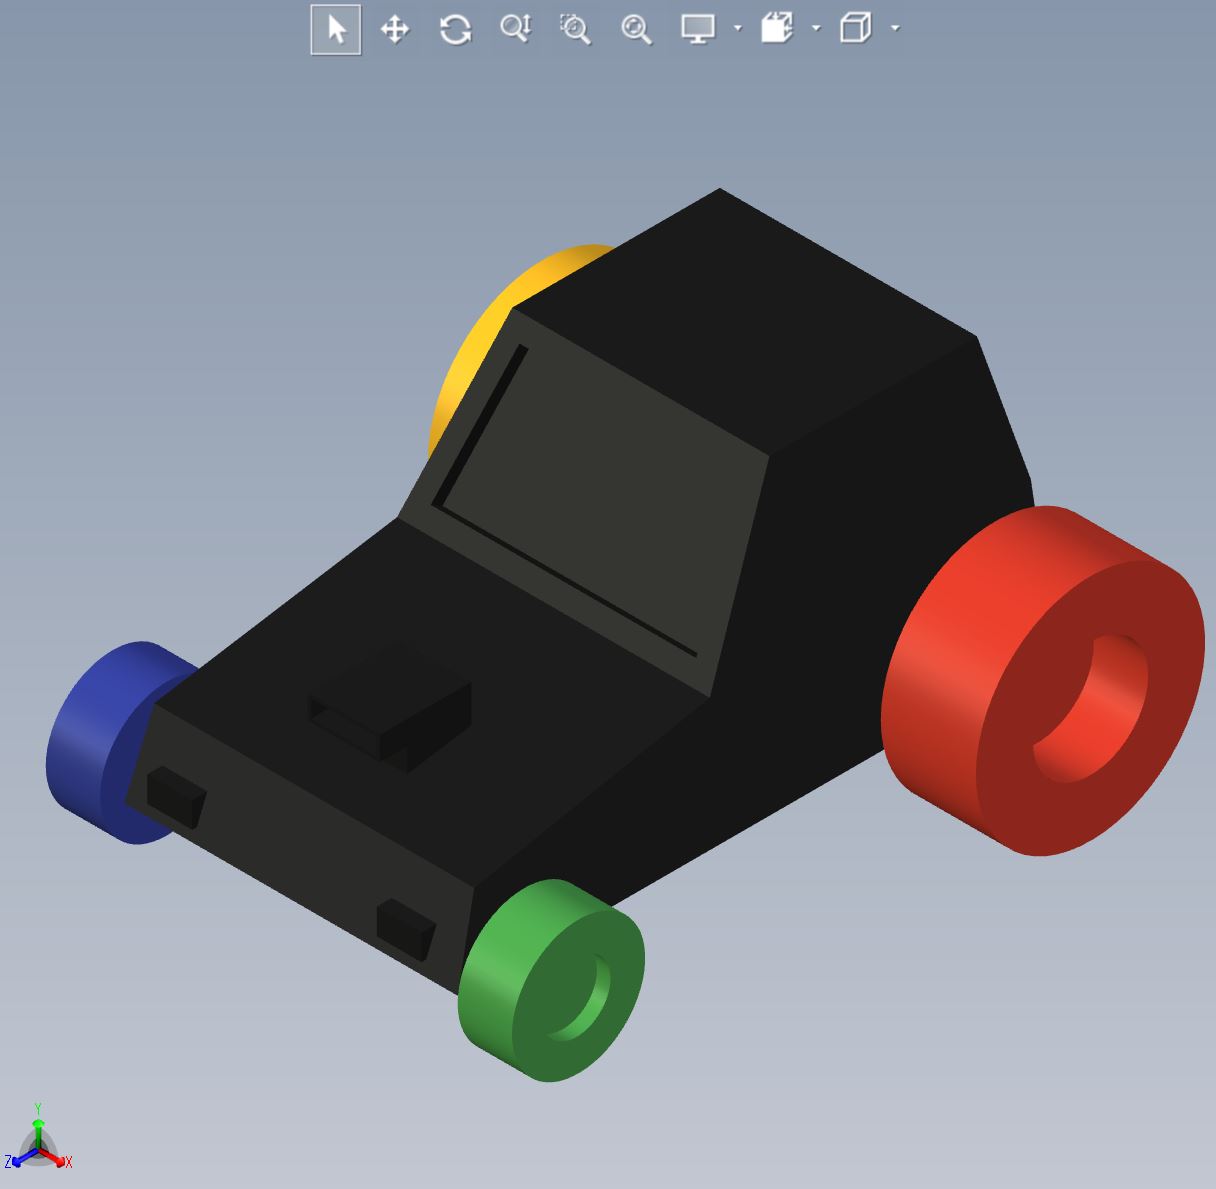Select the Zoom to area tool
1216x1189 pixels.
click(x=575, y=29)
